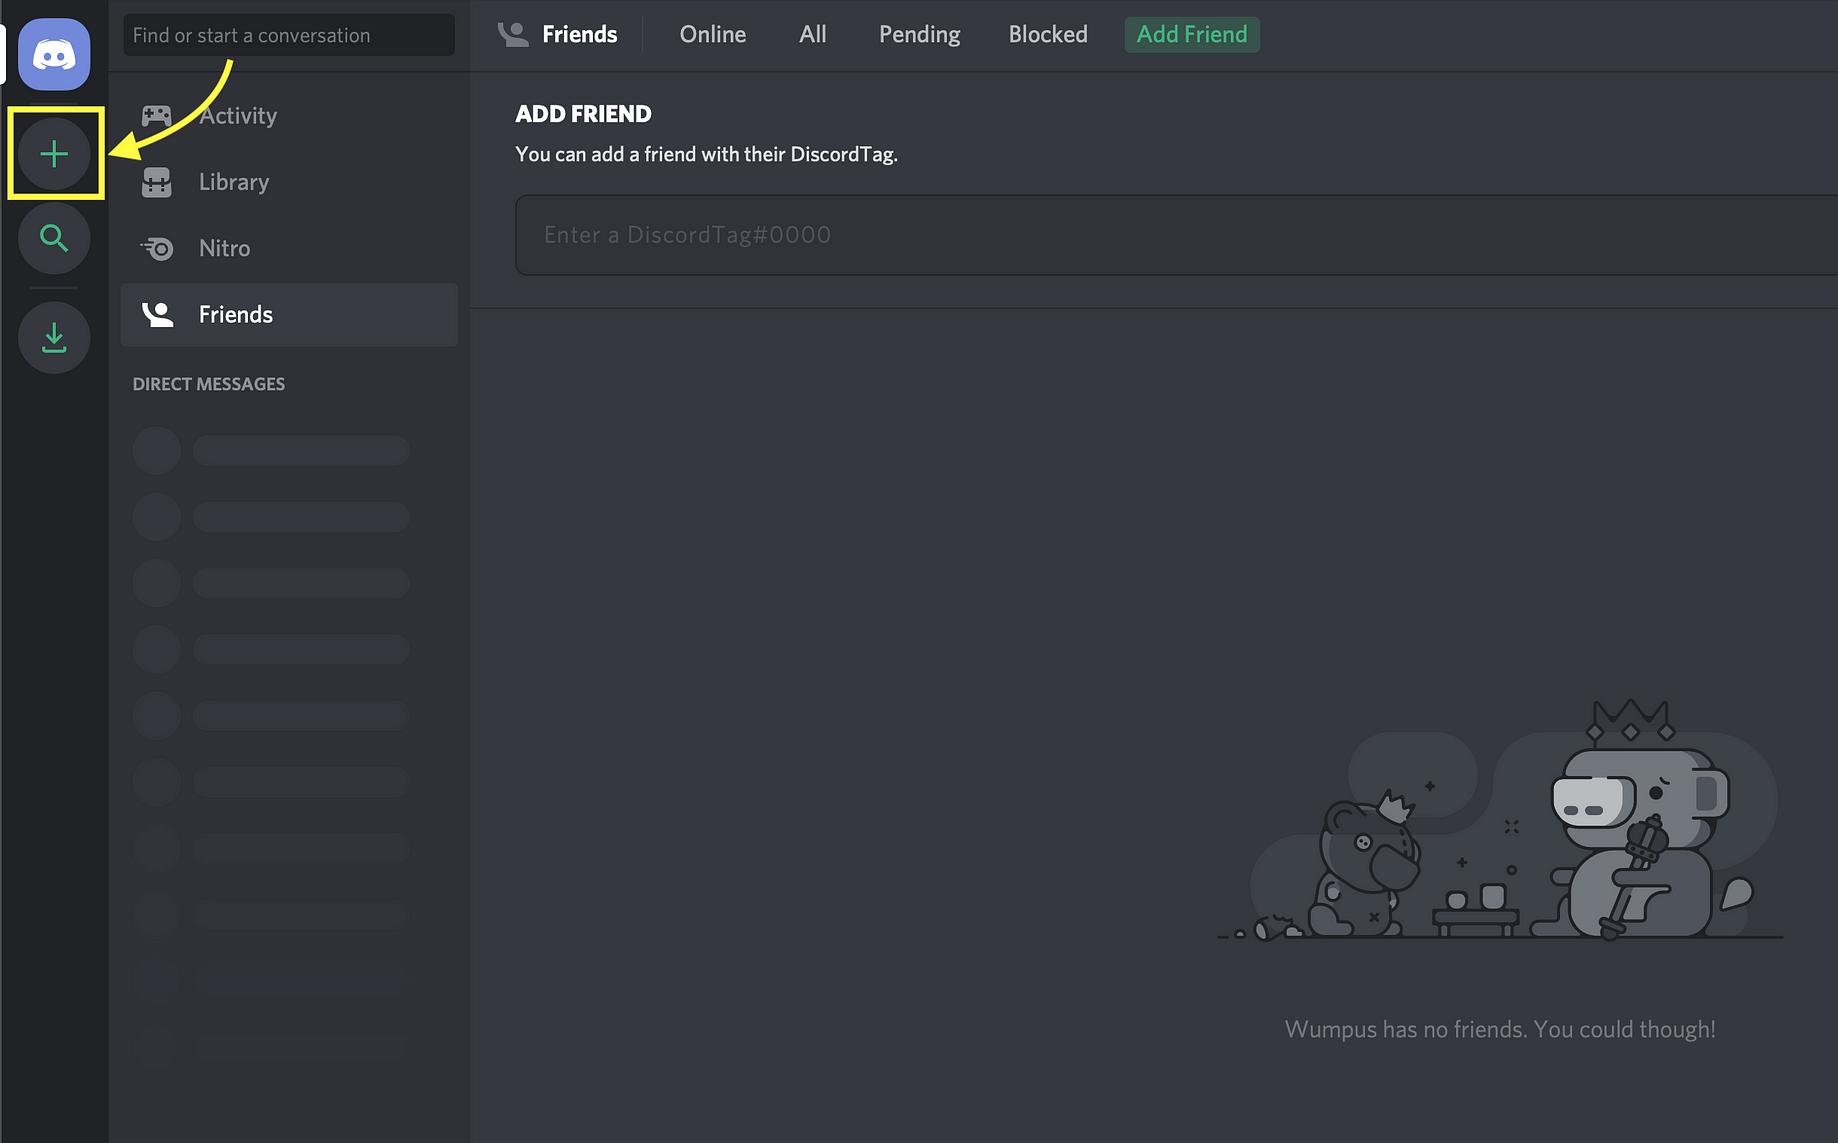Go to the Library section
1838x1143 pixels.
click(289, 182)
